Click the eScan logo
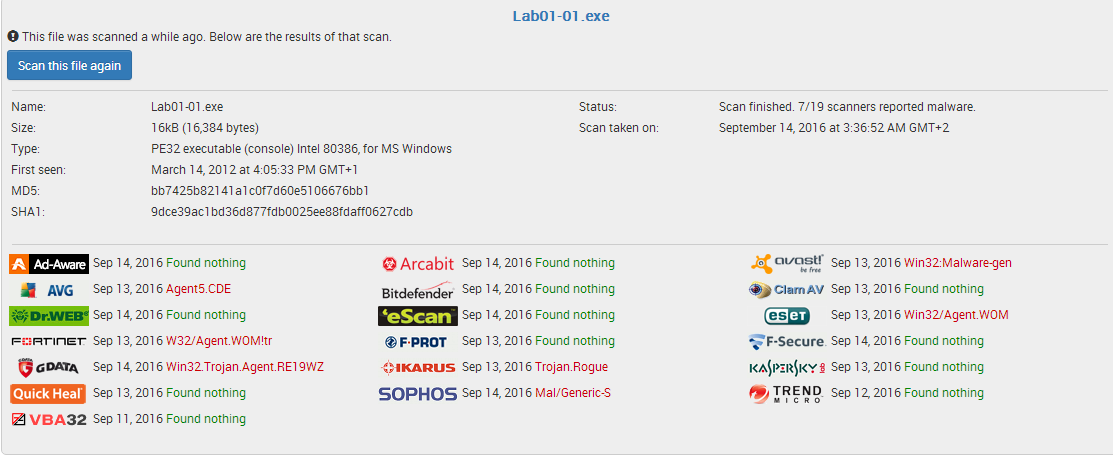This screenshot has height=465, width=1113. coord(418,316)
